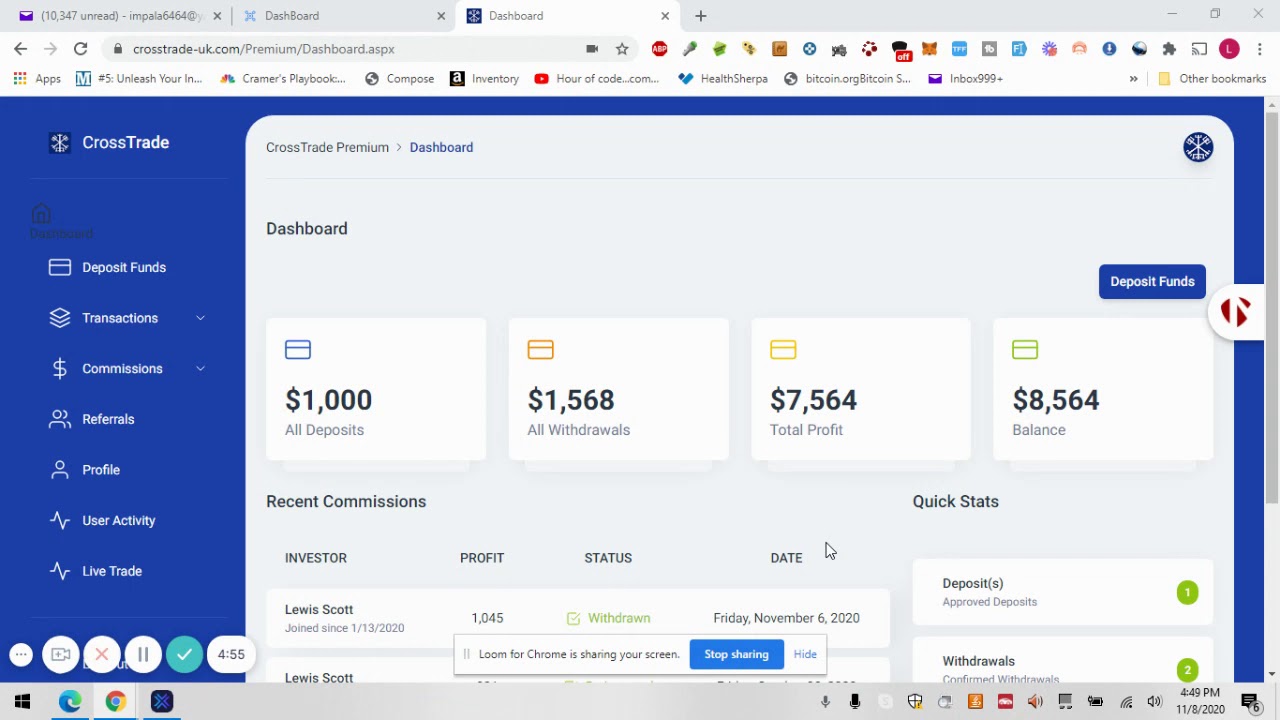Image resolution: width=1280 pixels, height=720 pixels.
Task: Click the Balance card icon
Action: click(1025, 349)
